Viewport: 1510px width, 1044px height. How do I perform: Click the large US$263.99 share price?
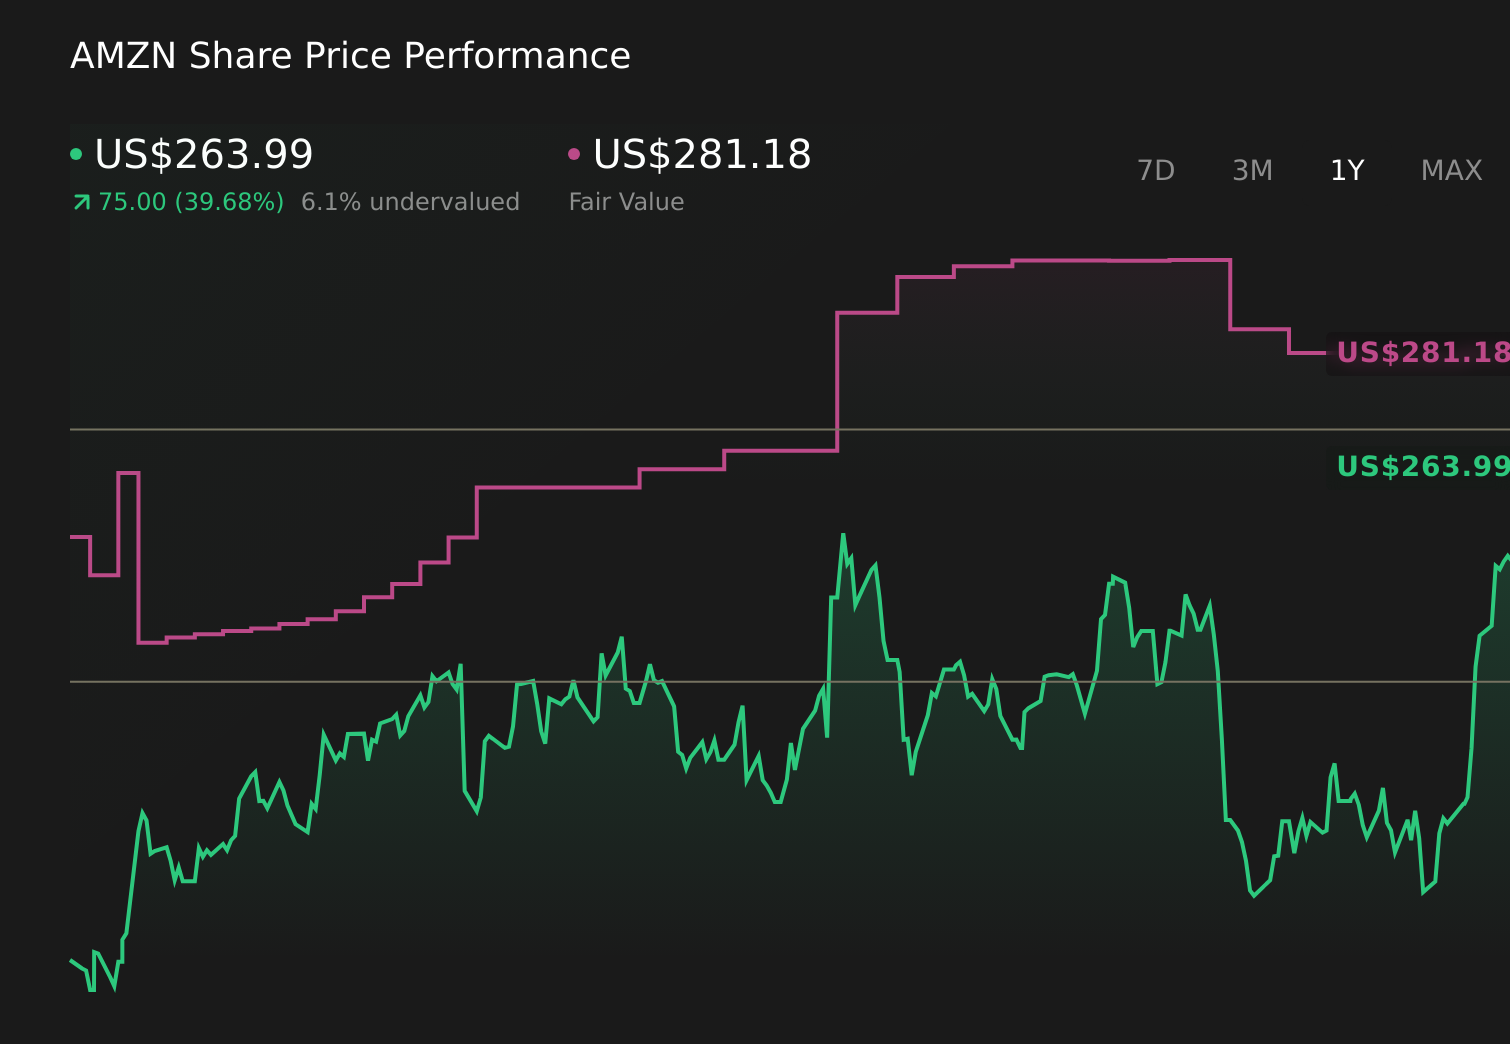tap(204, 154)
